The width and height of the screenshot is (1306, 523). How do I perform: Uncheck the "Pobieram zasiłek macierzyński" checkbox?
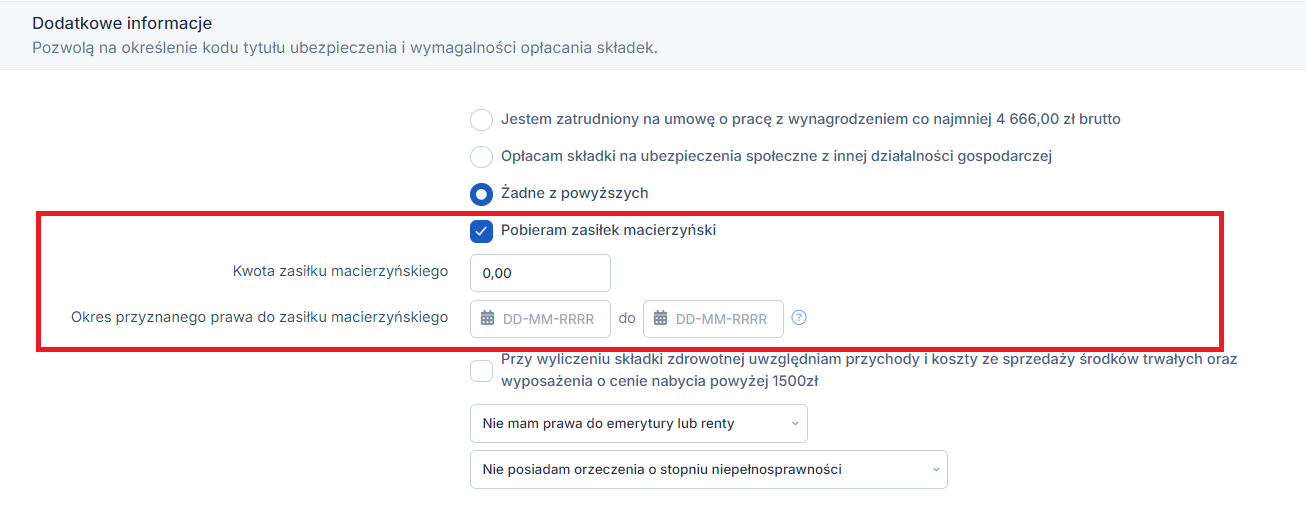click(481, 231)
